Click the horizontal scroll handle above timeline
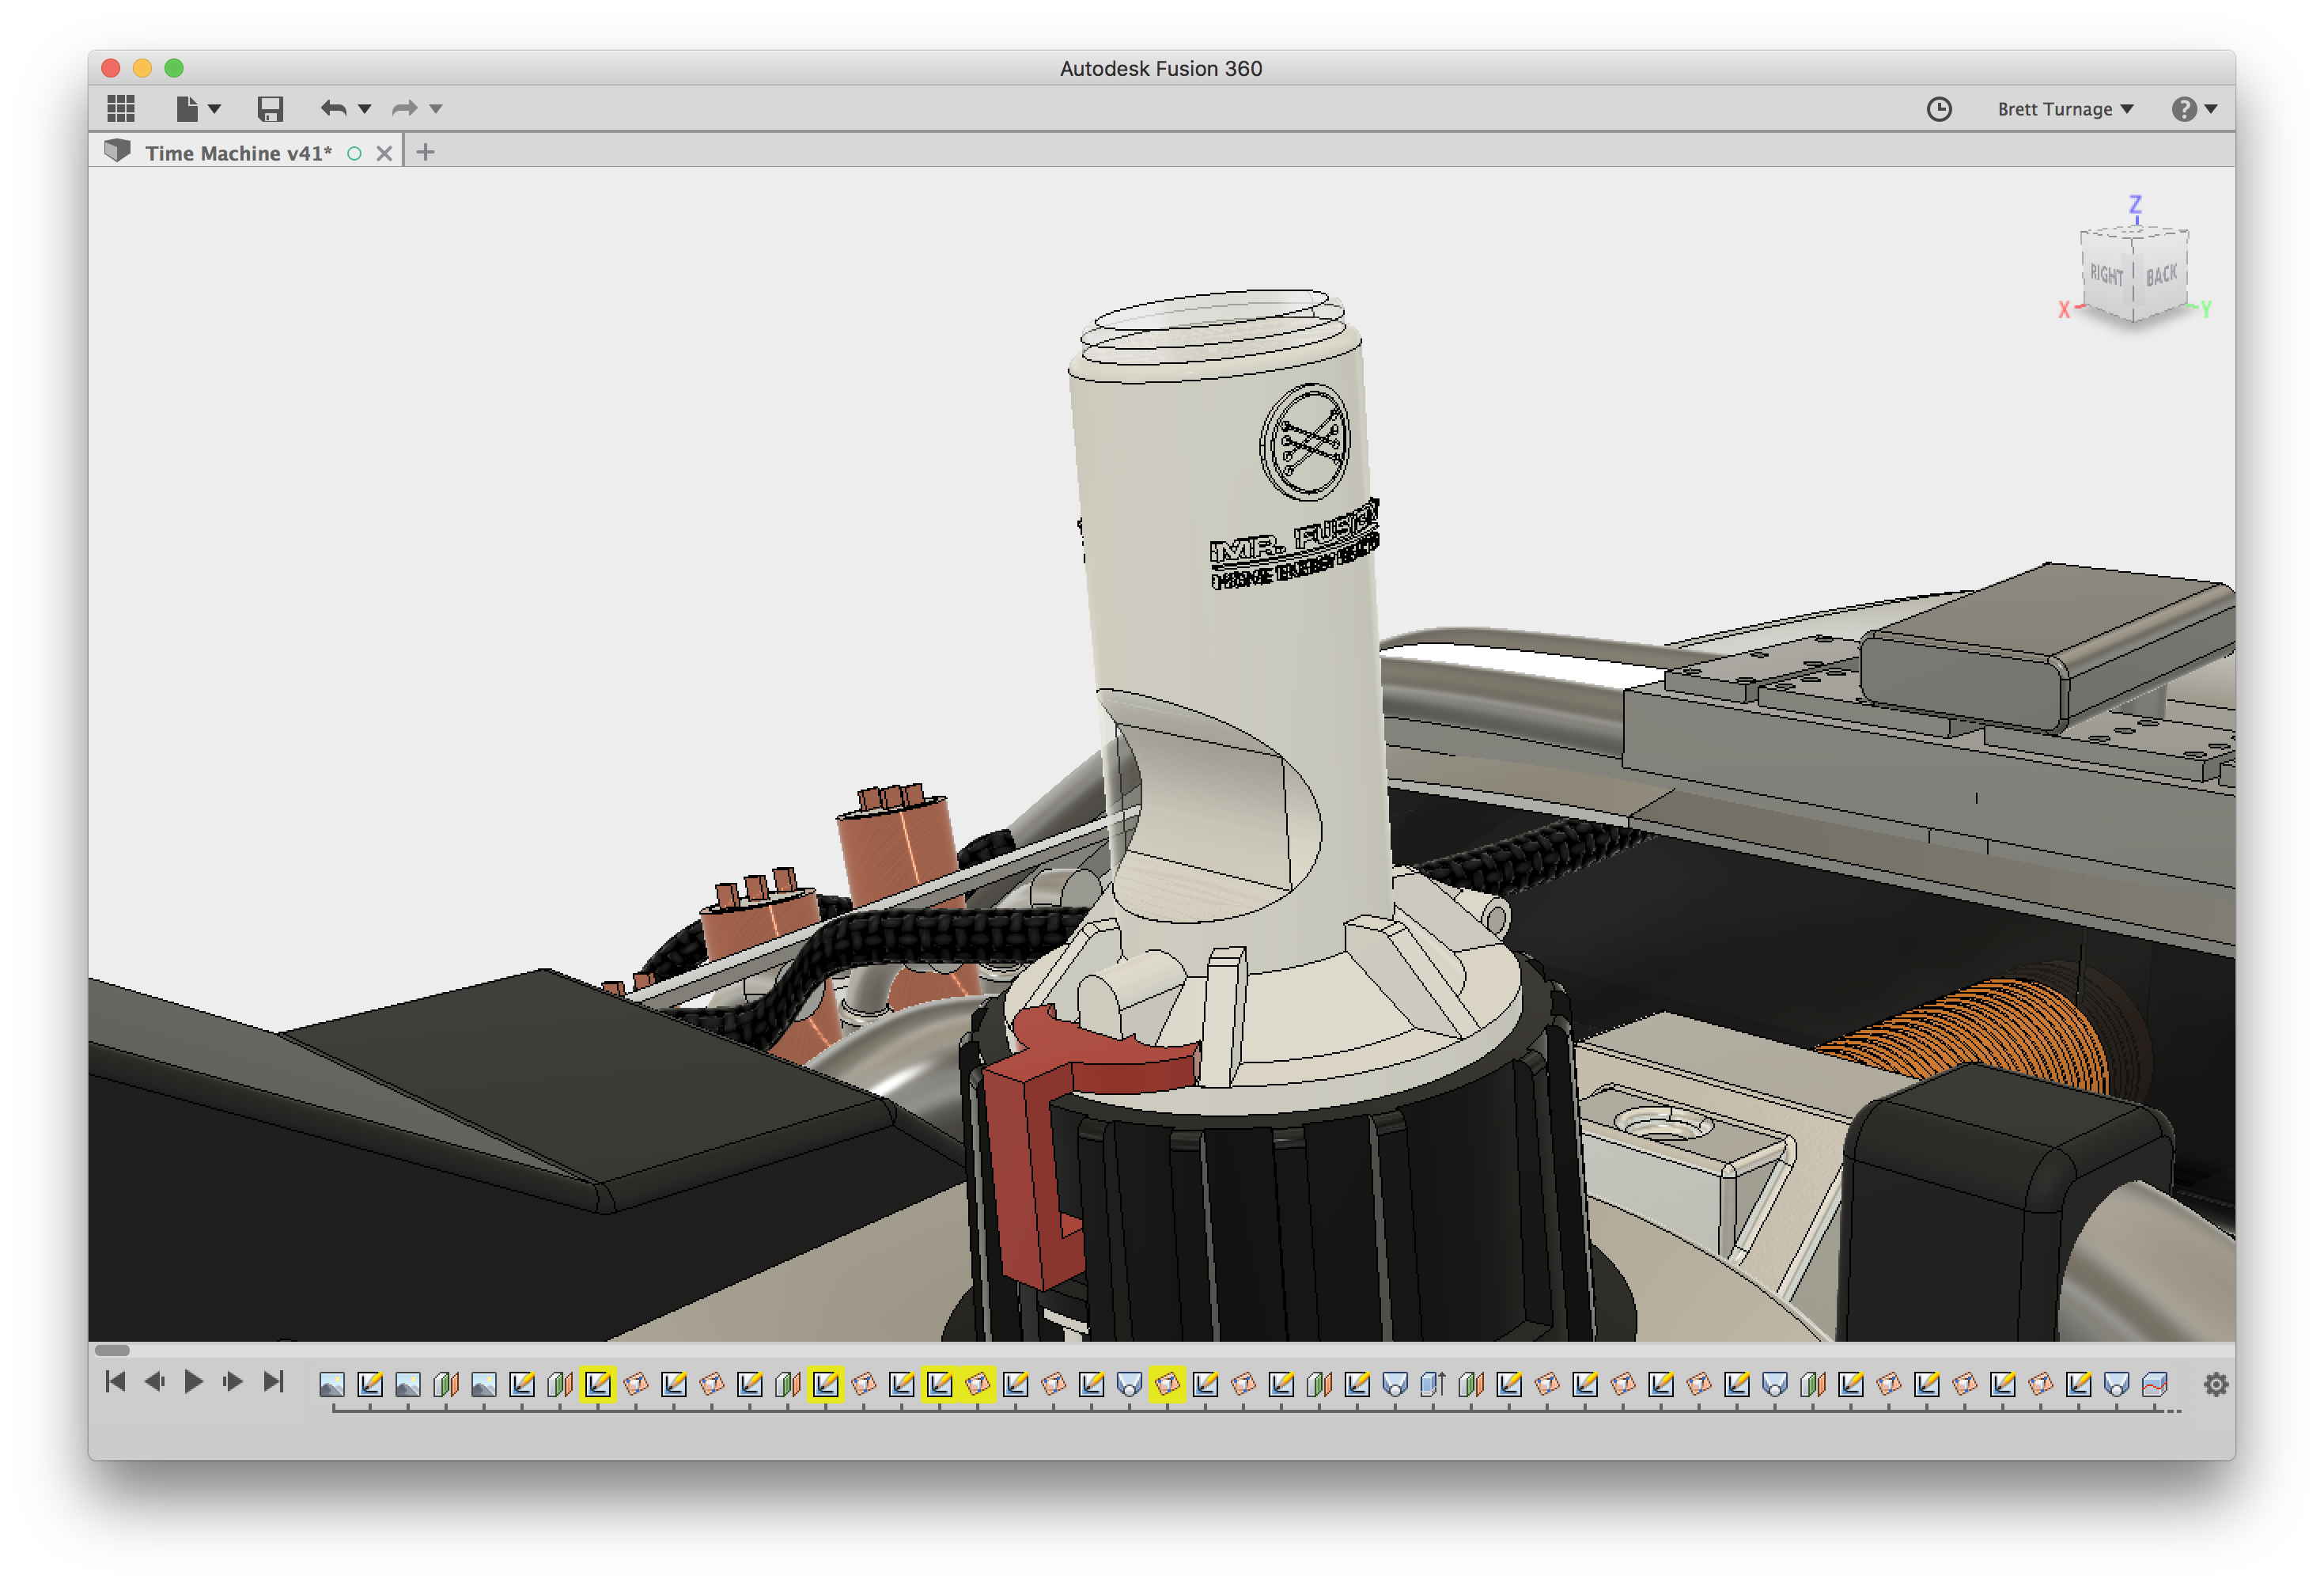The width and height of the screenshot is (2324, 1587). pos(112,1350)
